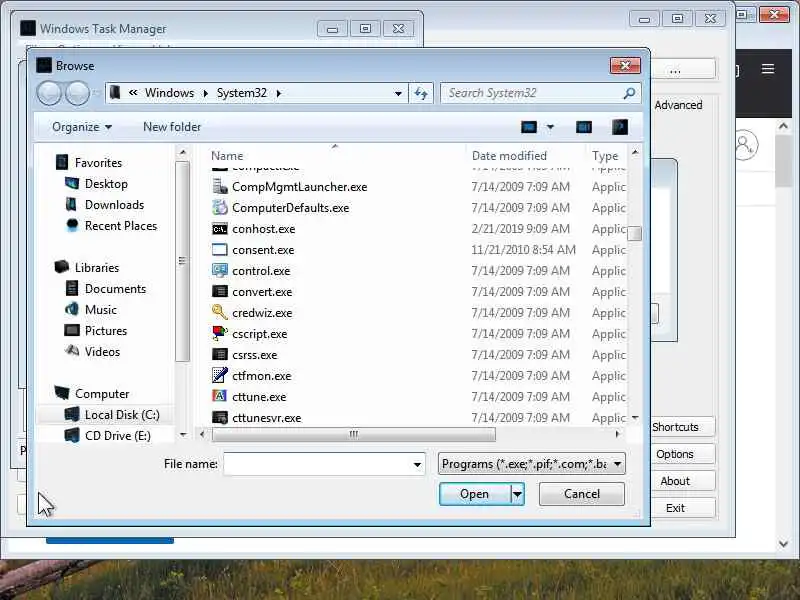Image resolution: width=800 pixels, height=600 pixels.
Task: Click the csrss.exe file icon
Action: coord(219,354)
